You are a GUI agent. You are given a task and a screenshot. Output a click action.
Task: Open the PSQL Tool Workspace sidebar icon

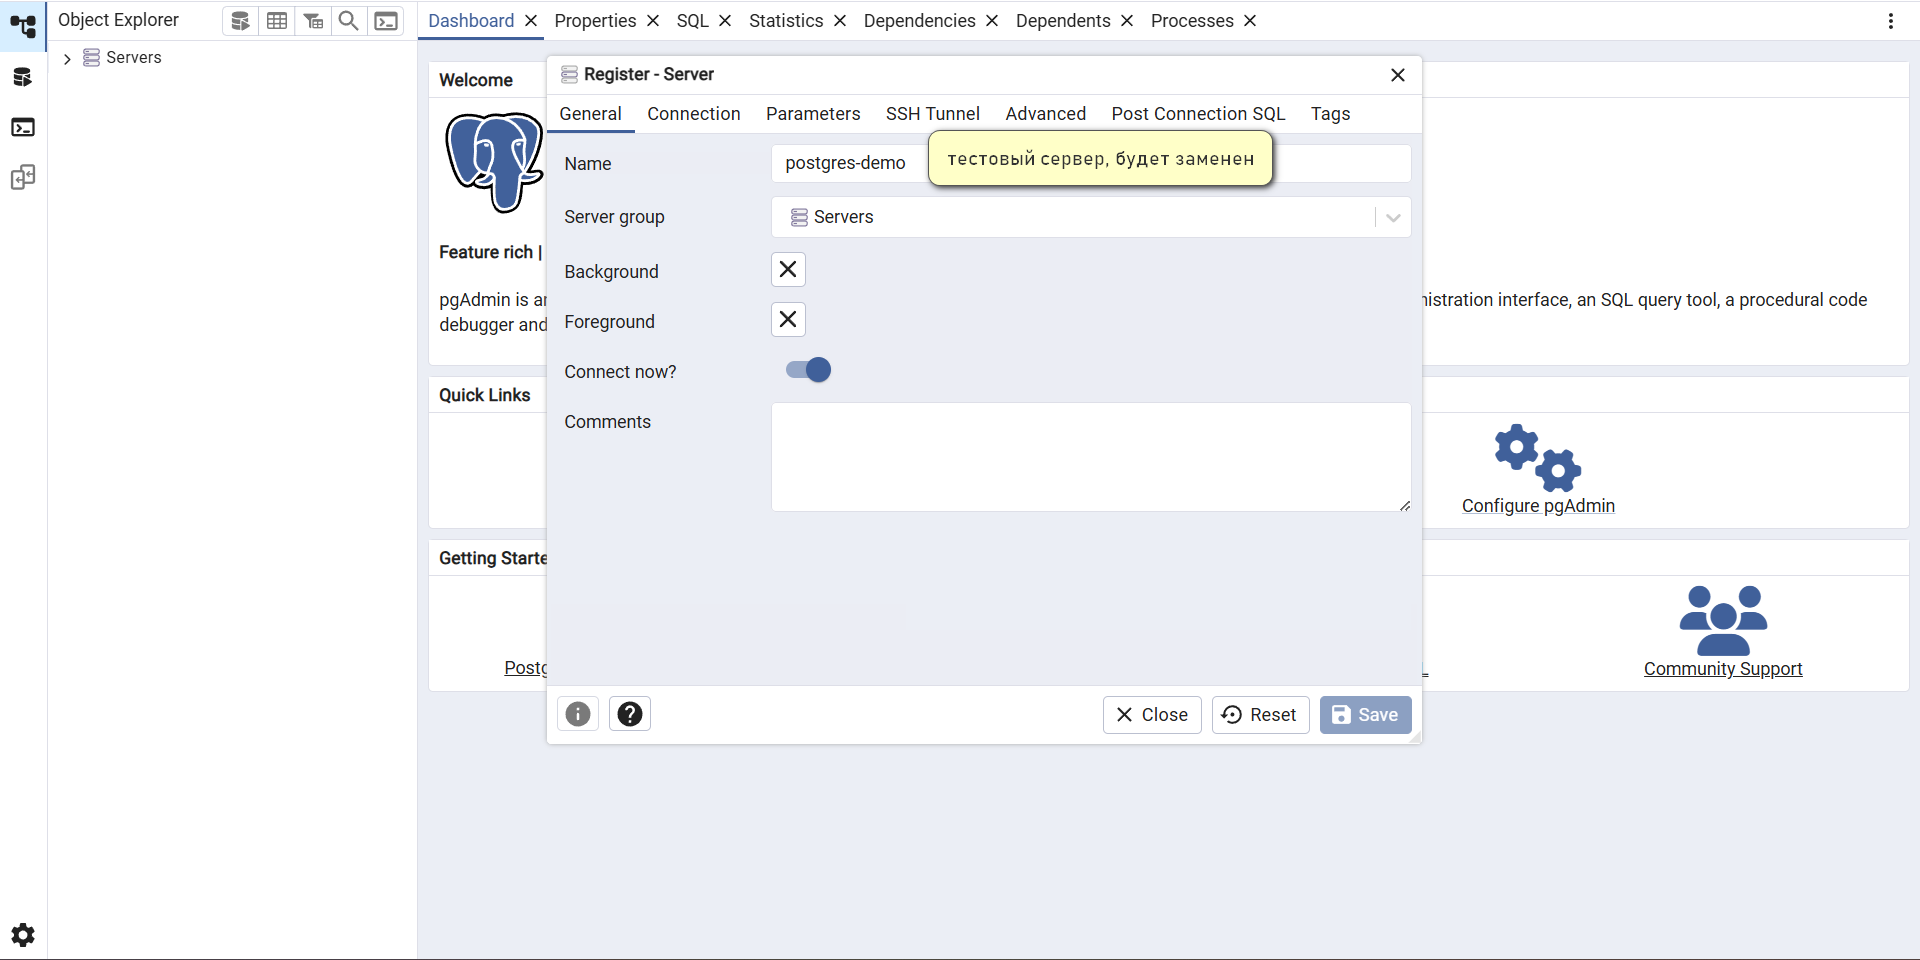click(x=23, y=127)
